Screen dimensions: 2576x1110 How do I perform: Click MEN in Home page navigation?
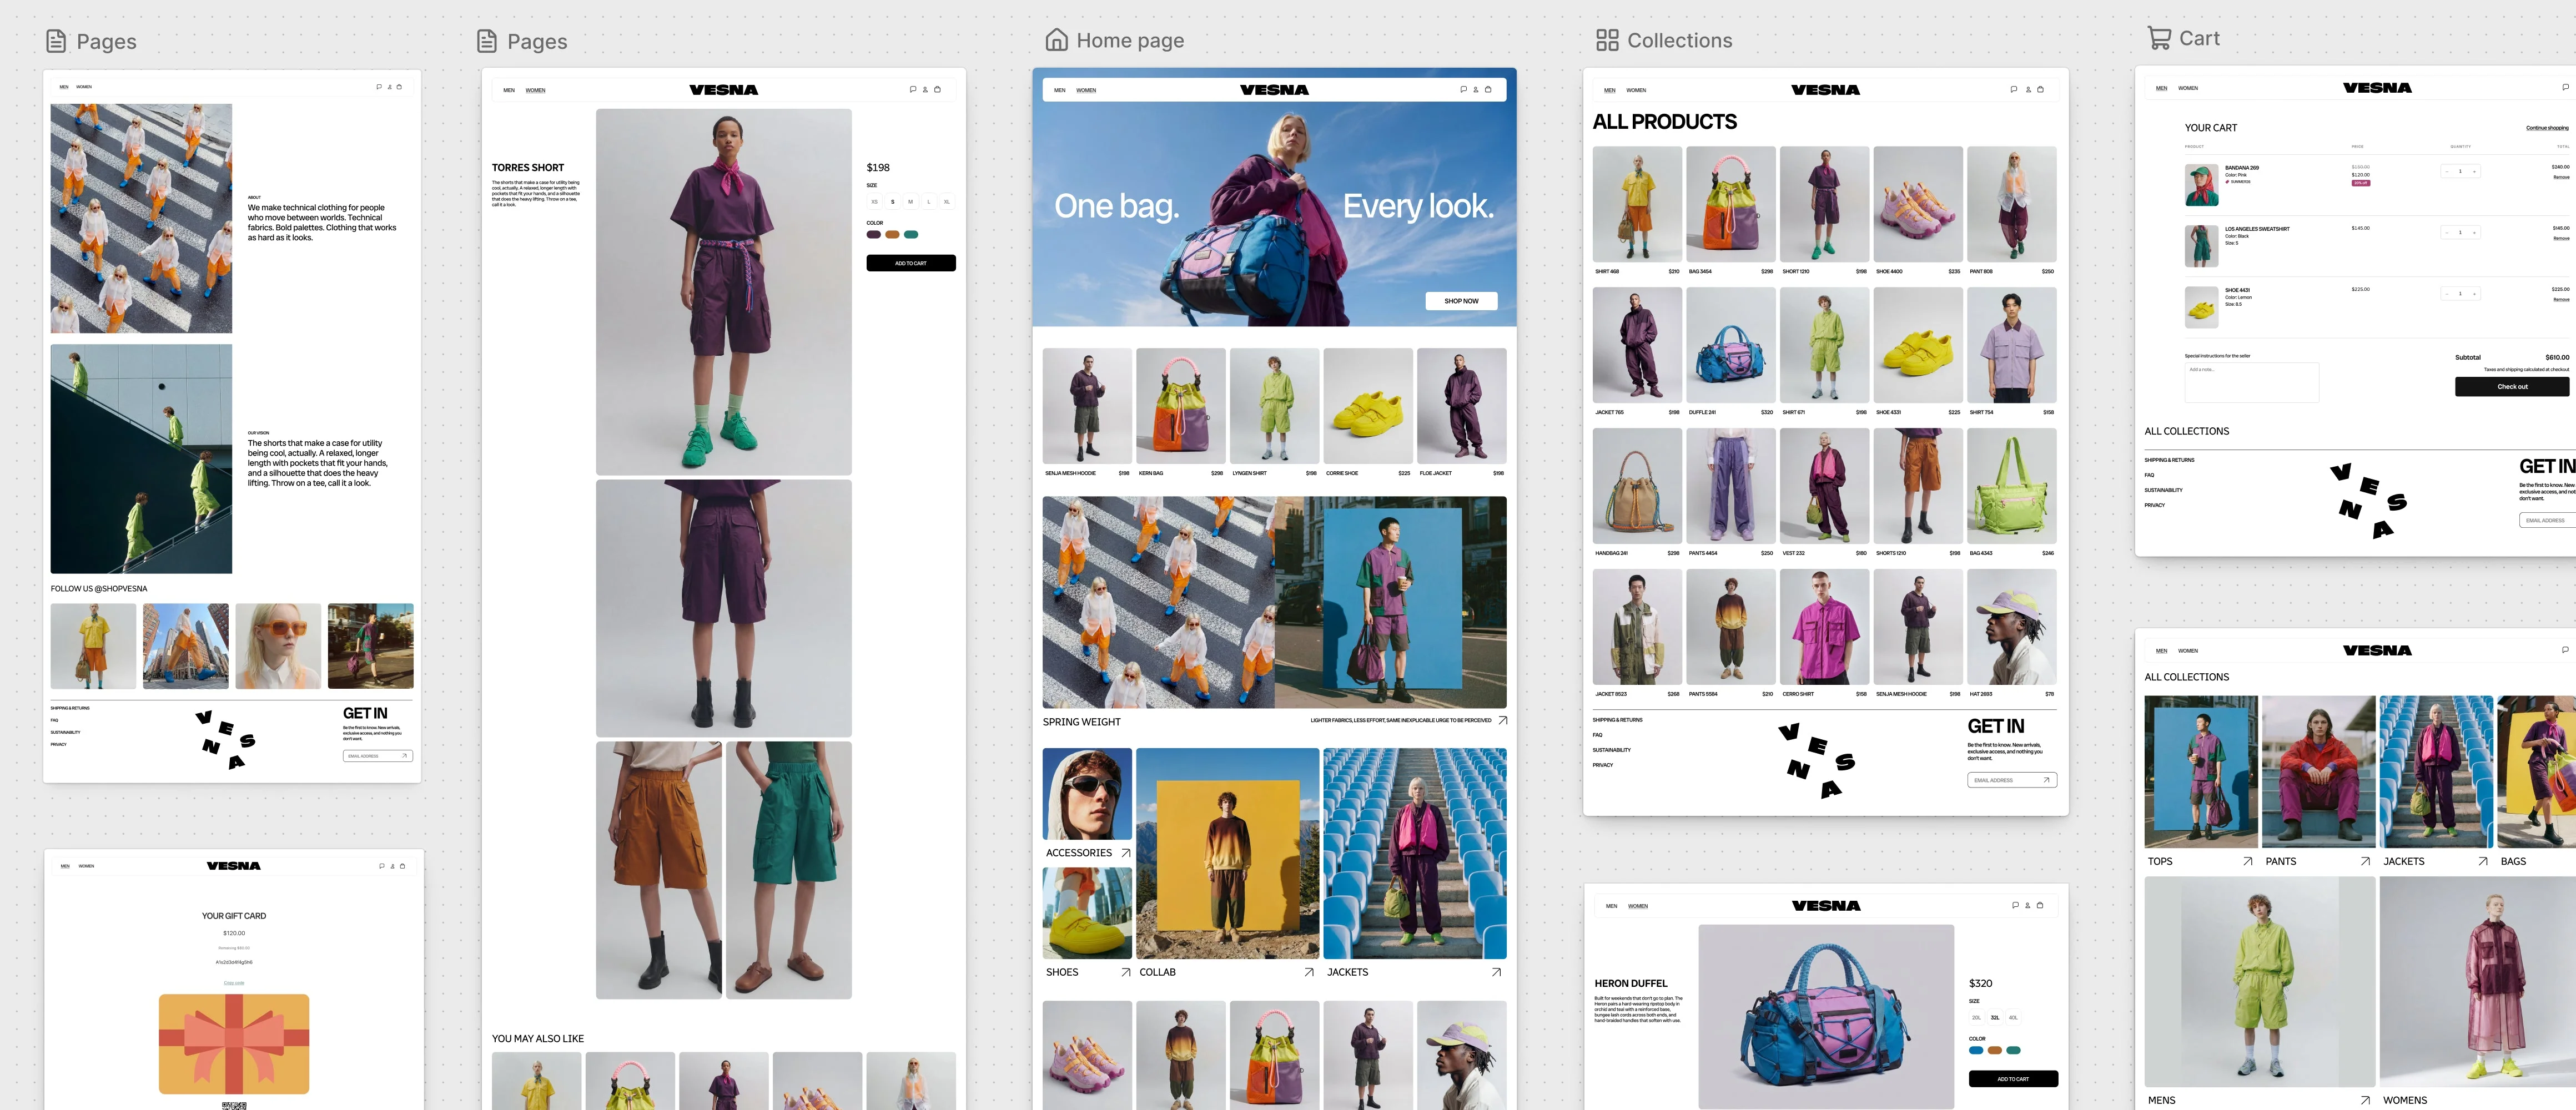coord(1059,90)
